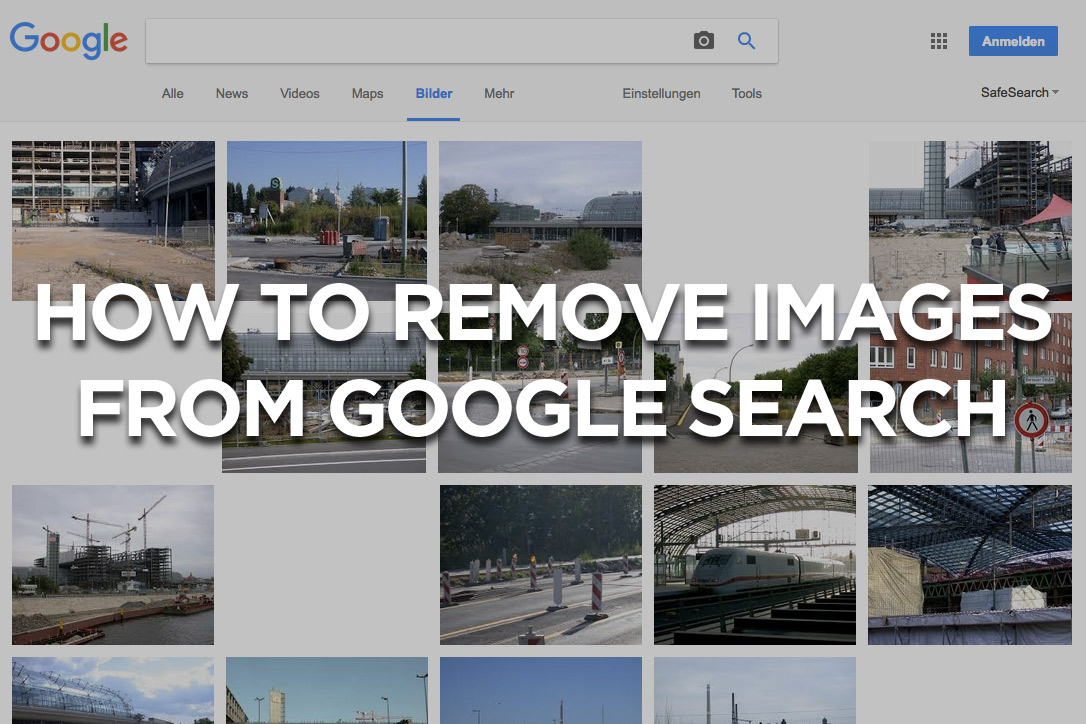Click the magnifying glass search icon
The image size is (1086, 724).
746,40
